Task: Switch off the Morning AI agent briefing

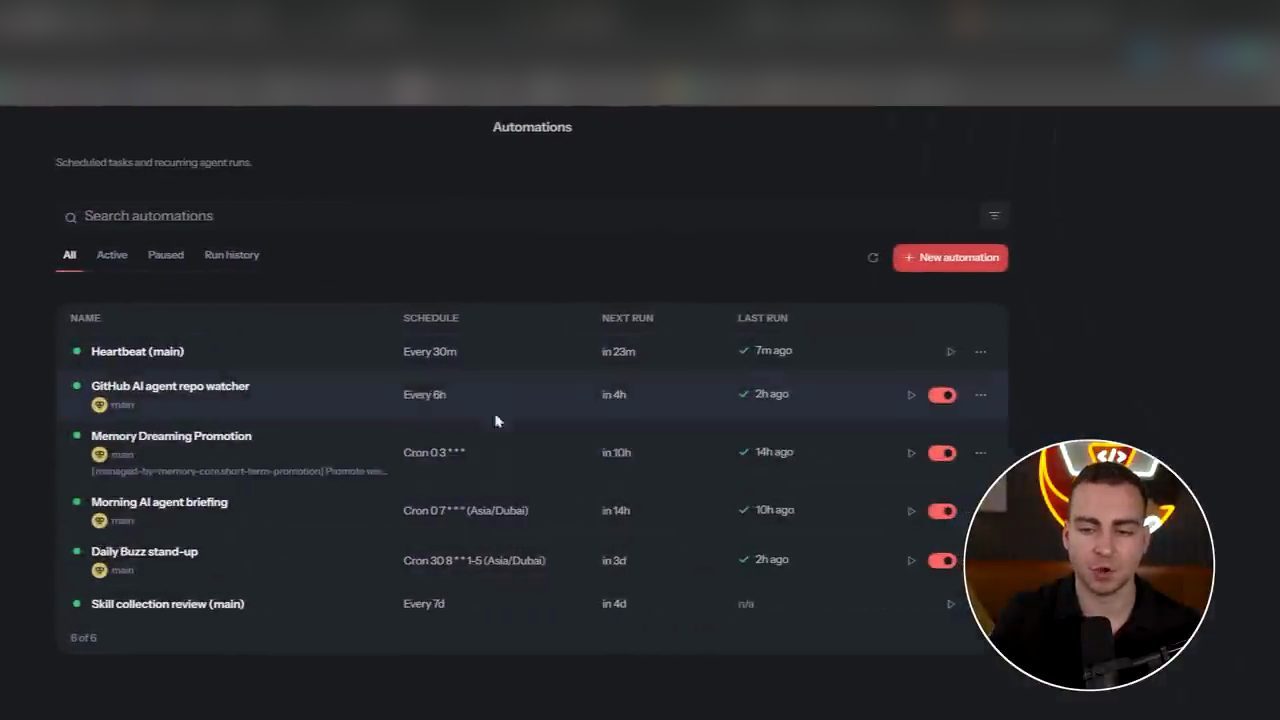Action: (x=942, y=511)
